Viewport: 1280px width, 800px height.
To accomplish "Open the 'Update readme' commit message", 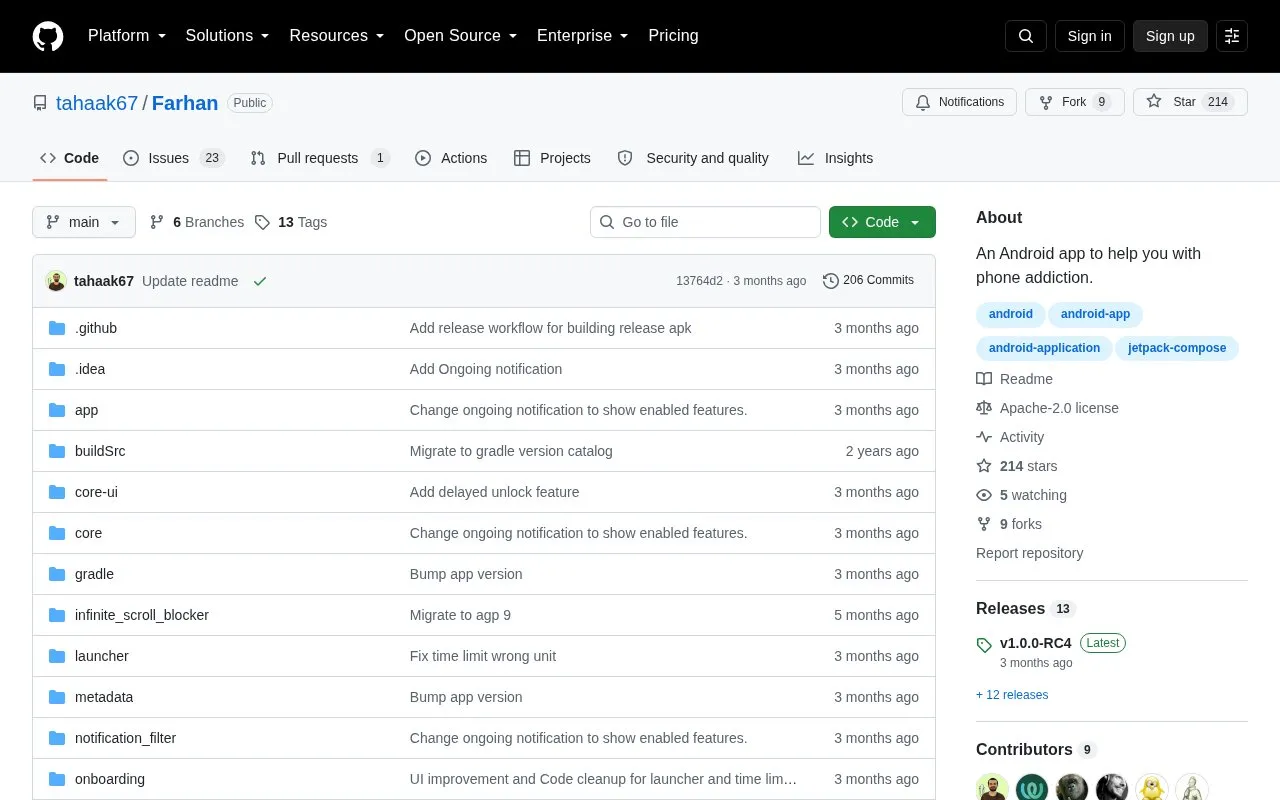I will [x=190, y=281].
